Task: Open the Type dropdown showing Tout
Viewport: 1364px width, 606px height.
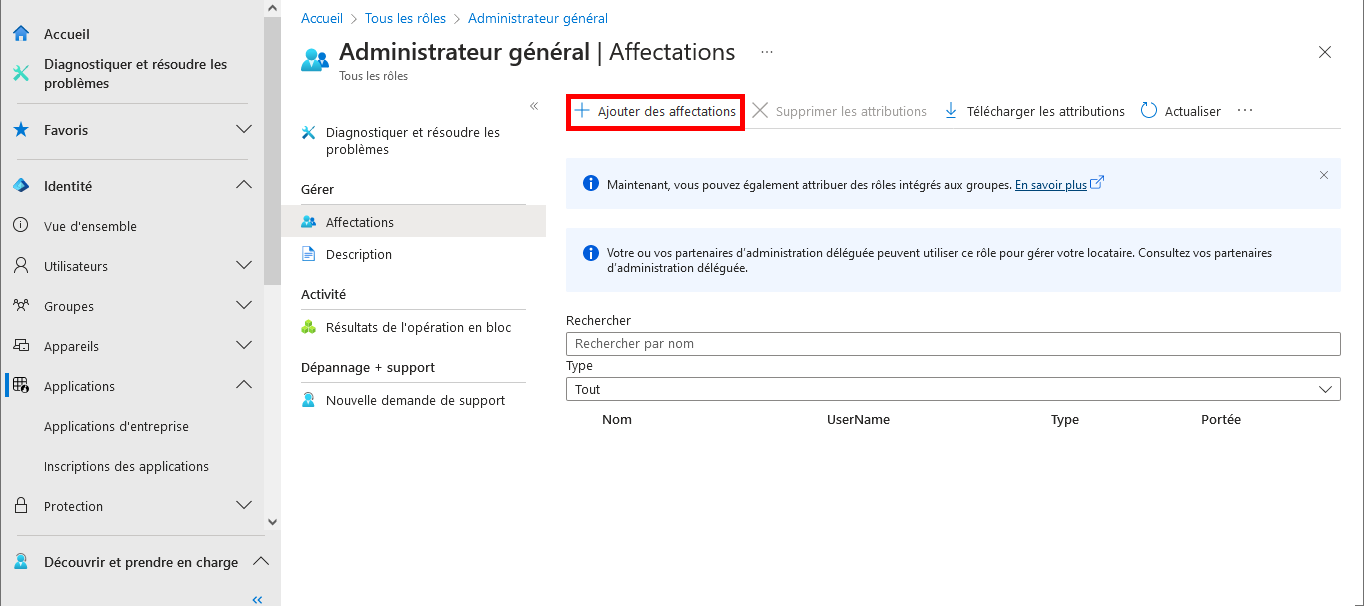Action: click(952, 389)
